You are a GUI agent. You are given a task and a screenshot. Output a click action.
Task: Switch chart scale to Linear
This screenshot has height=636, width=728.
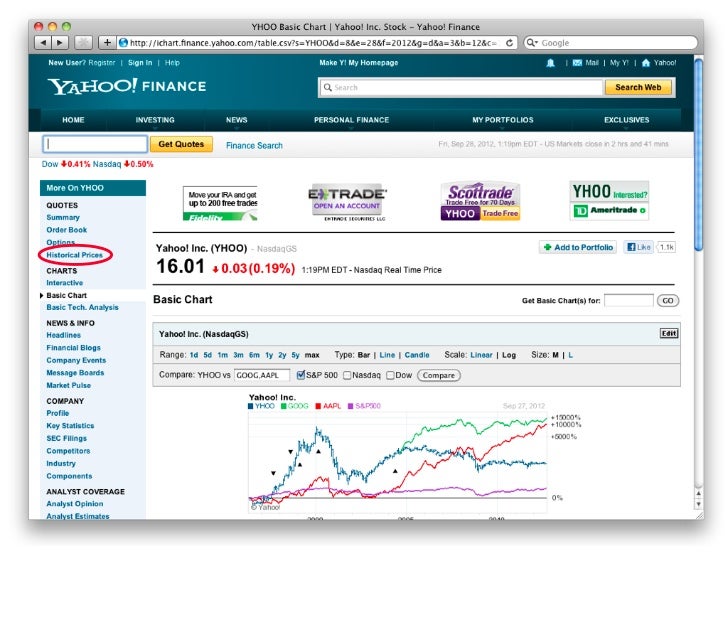click(481, 355)
